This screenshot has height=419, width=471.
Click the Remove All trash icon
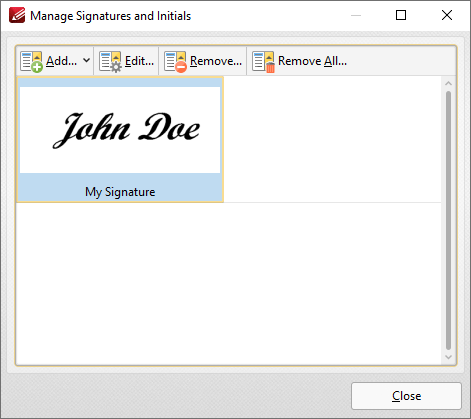click(x=263, y=61)
